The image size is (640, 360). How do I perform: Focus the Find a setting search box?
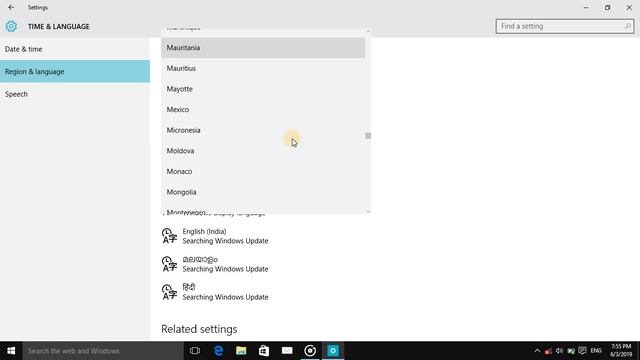tap(564, 26)
